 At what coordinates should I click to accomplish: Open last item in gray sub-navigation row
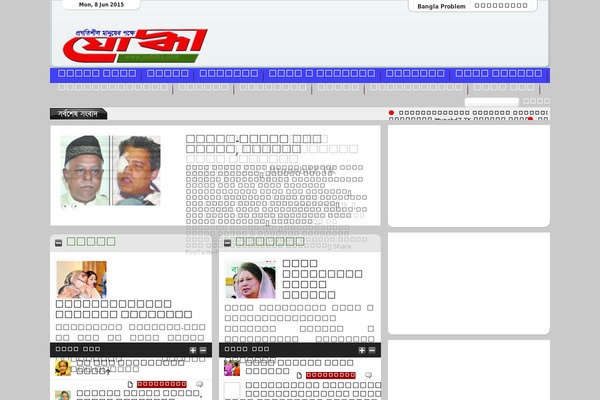click(504, 87)
